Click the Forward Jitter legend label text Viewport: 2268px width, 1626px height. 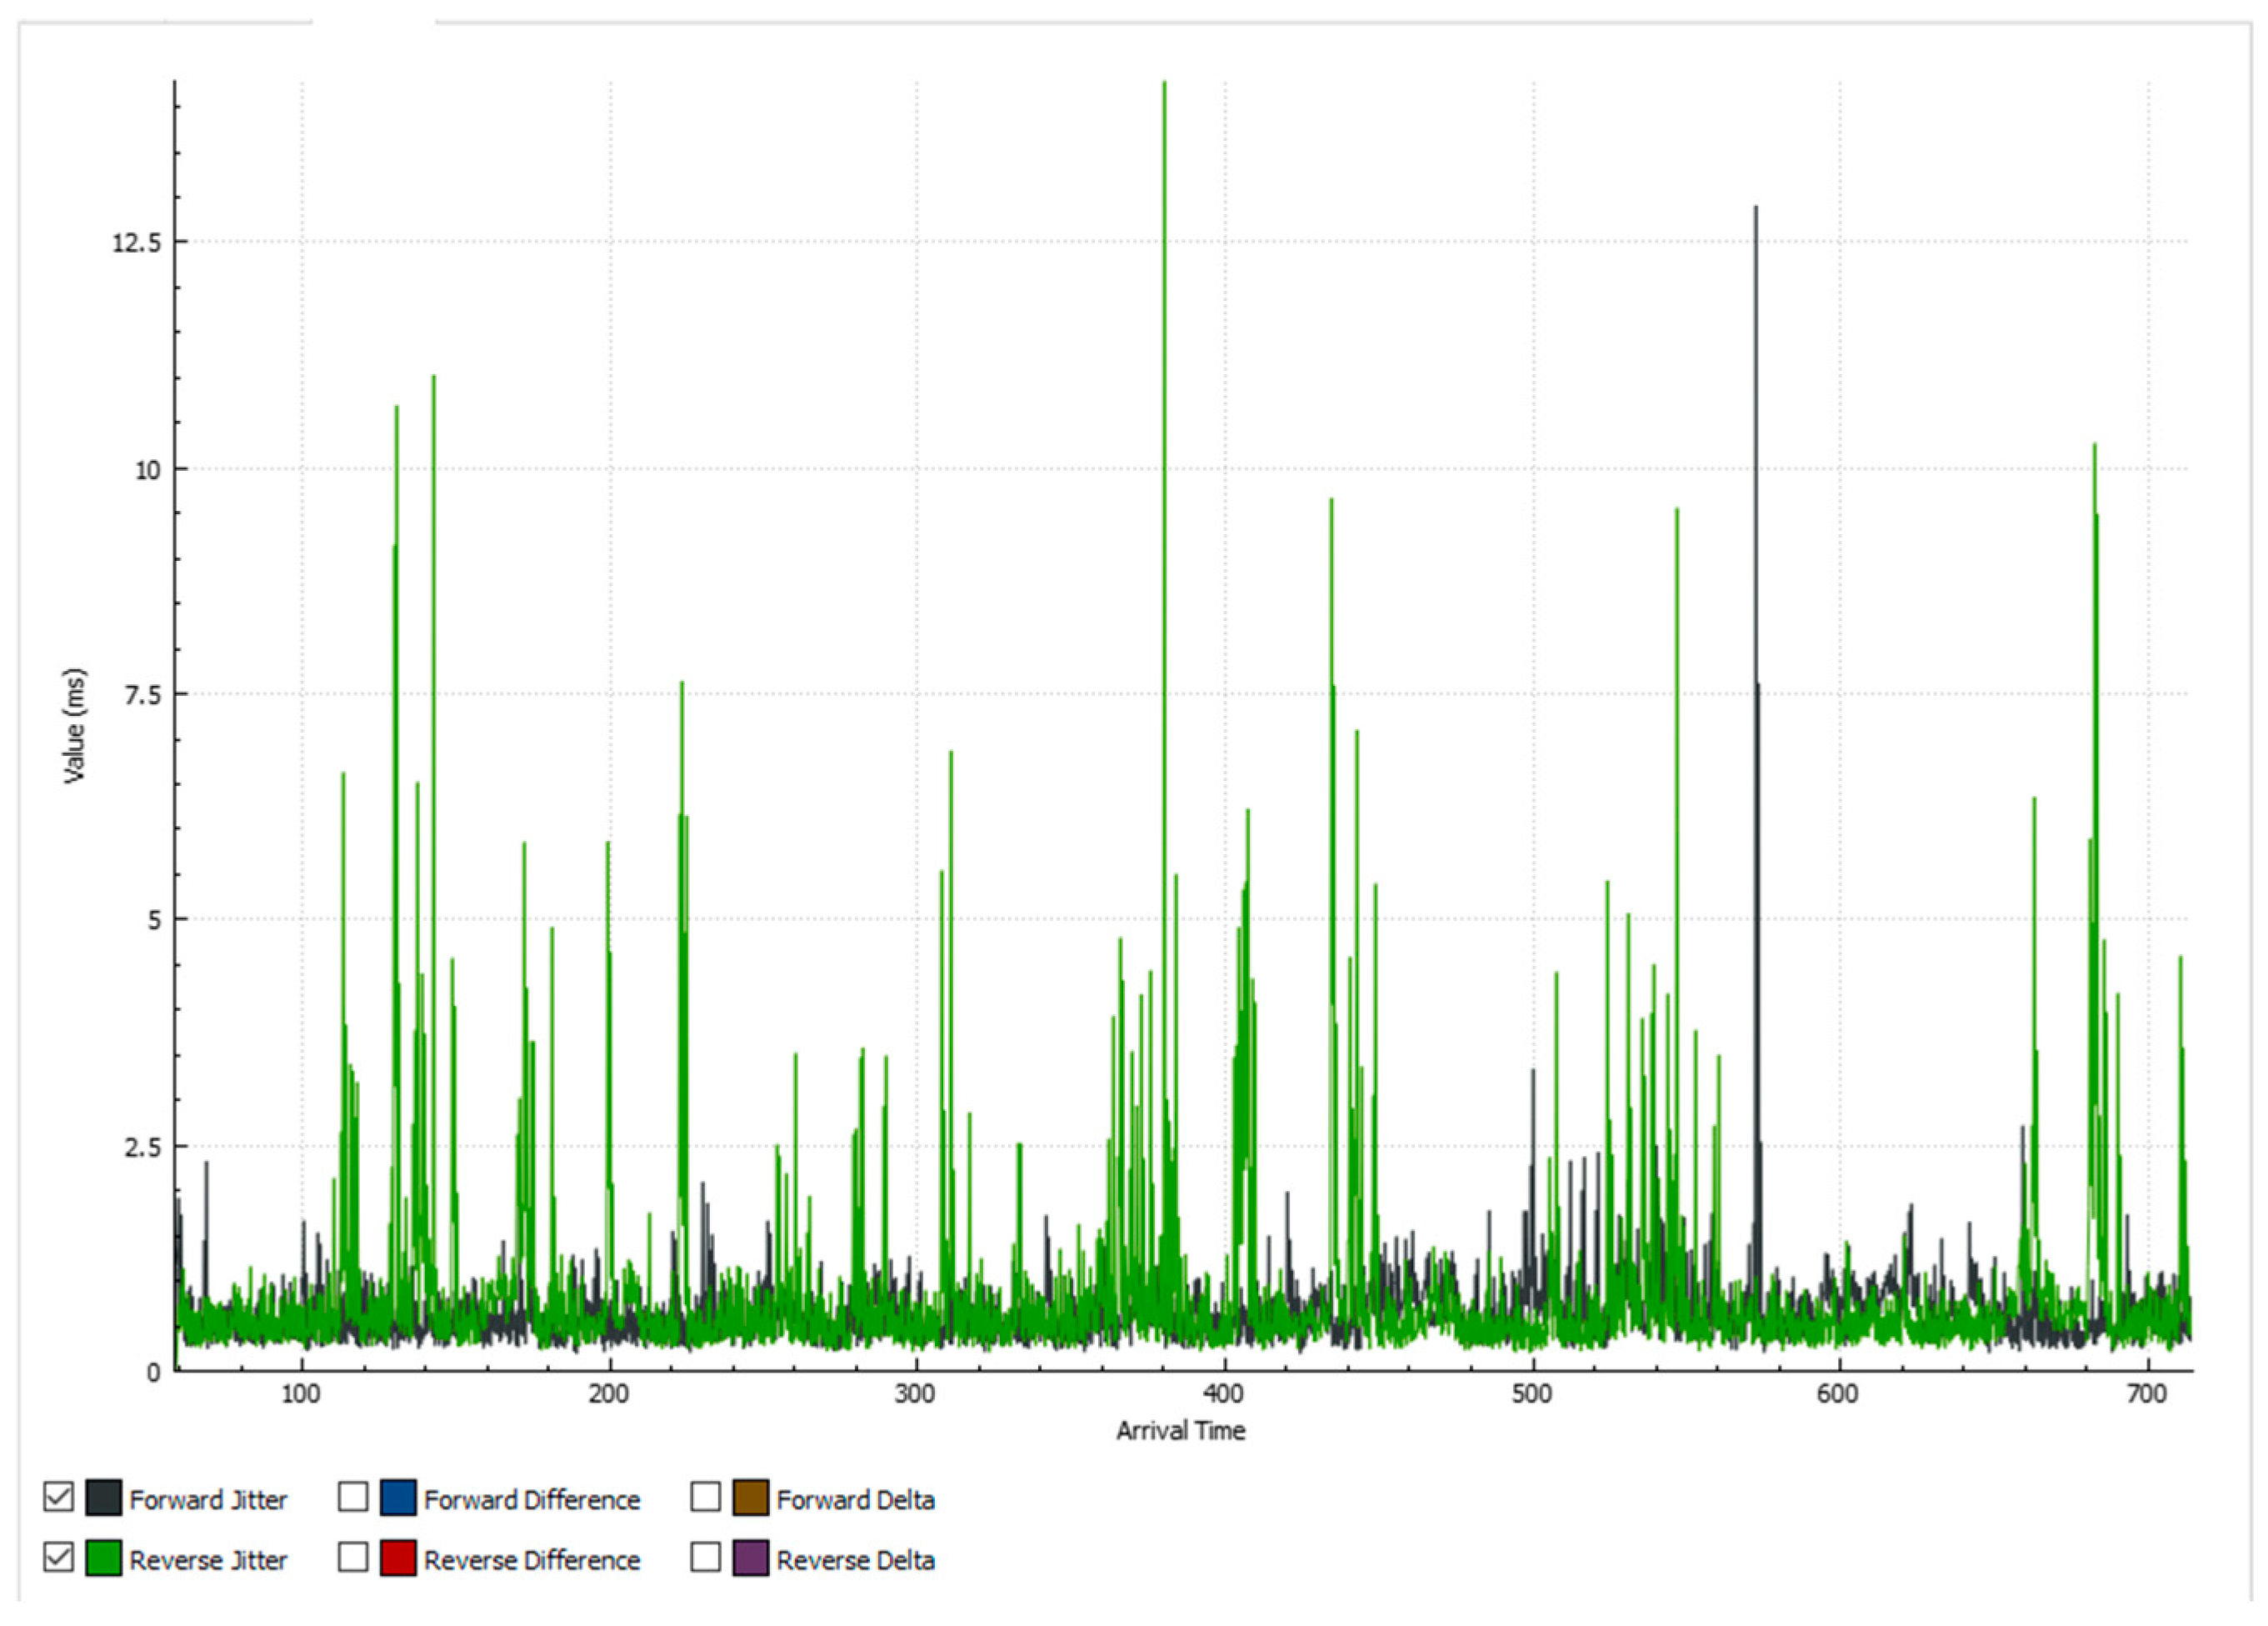pos(208,1500)
